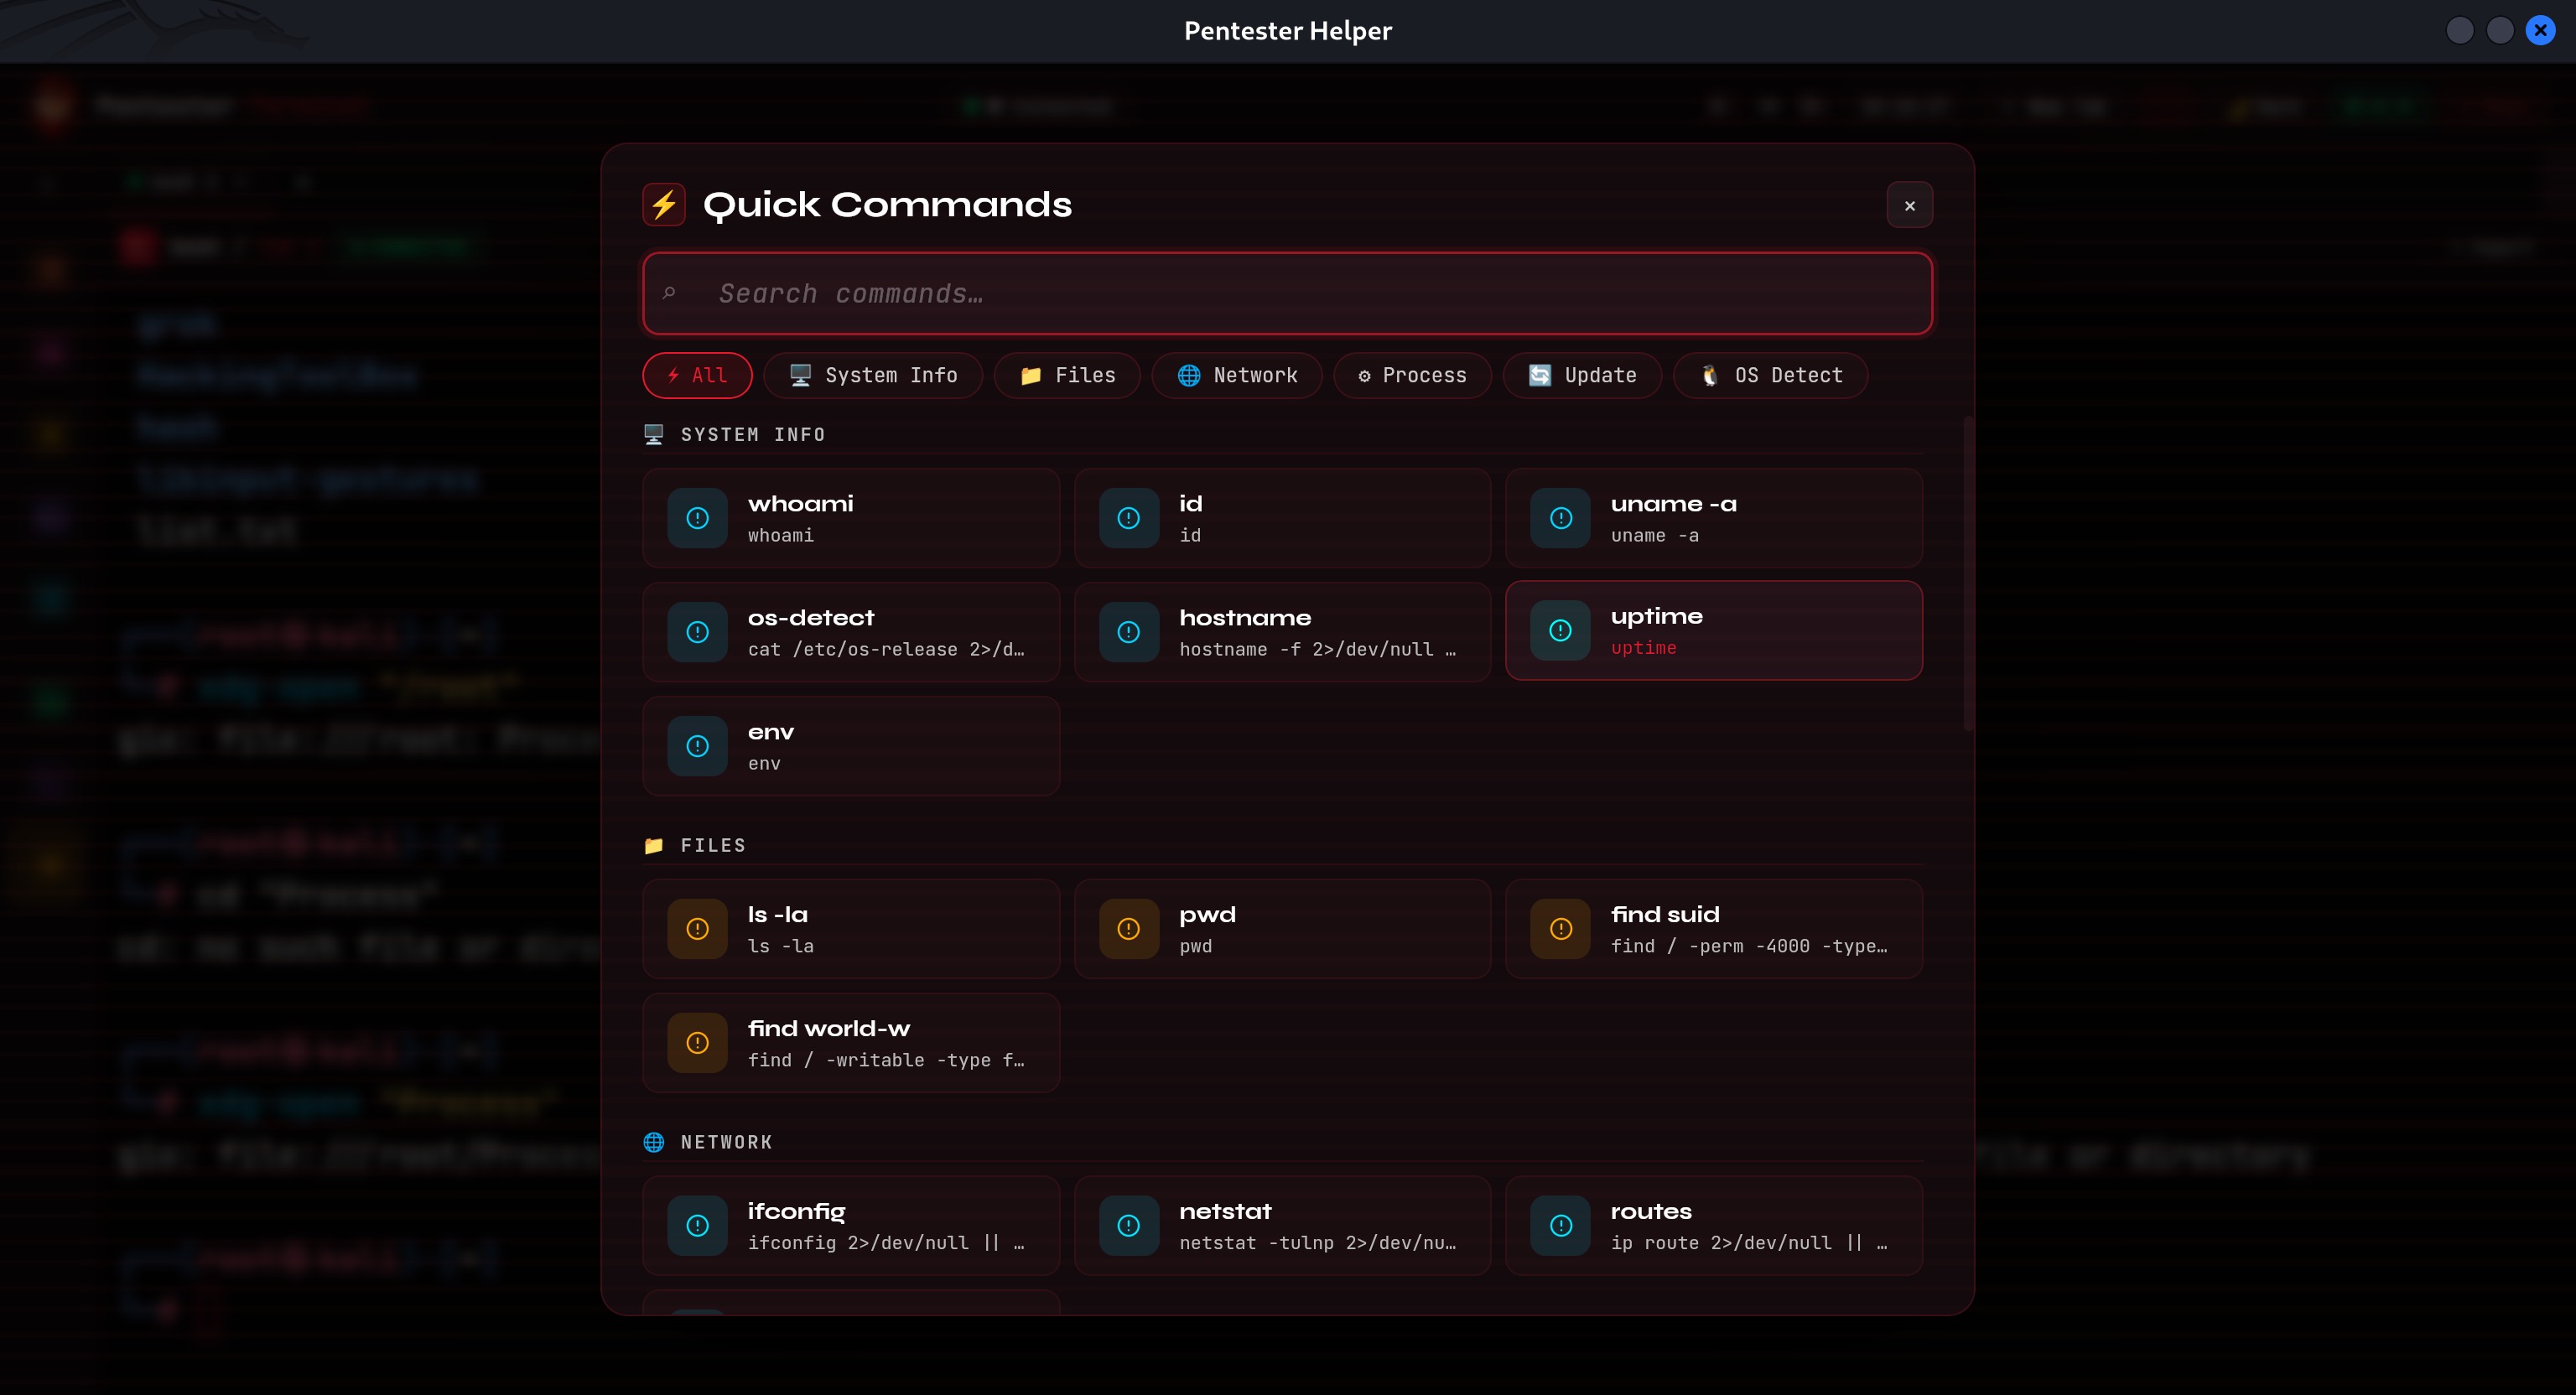Image resolution: width=2576 pixels, height=1395 pixels.
Task: Click the find suid orange icon
Action: [1560, 929]
